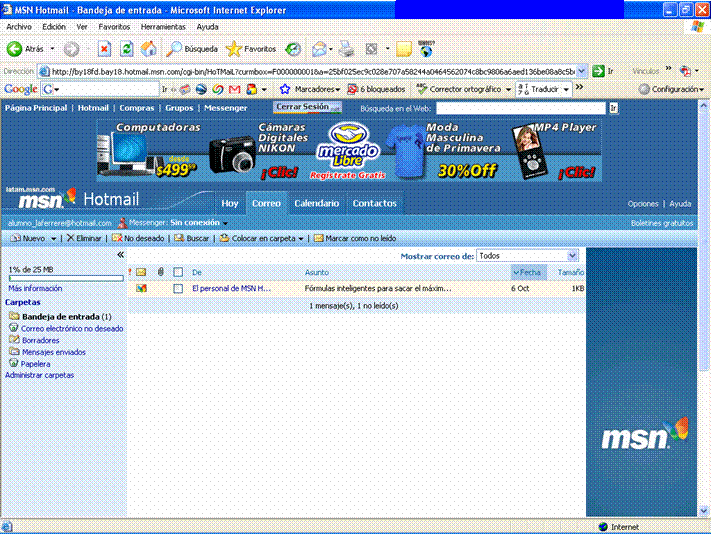
Task: Click the Print icon in toolbar
Action: click(346, 48)
